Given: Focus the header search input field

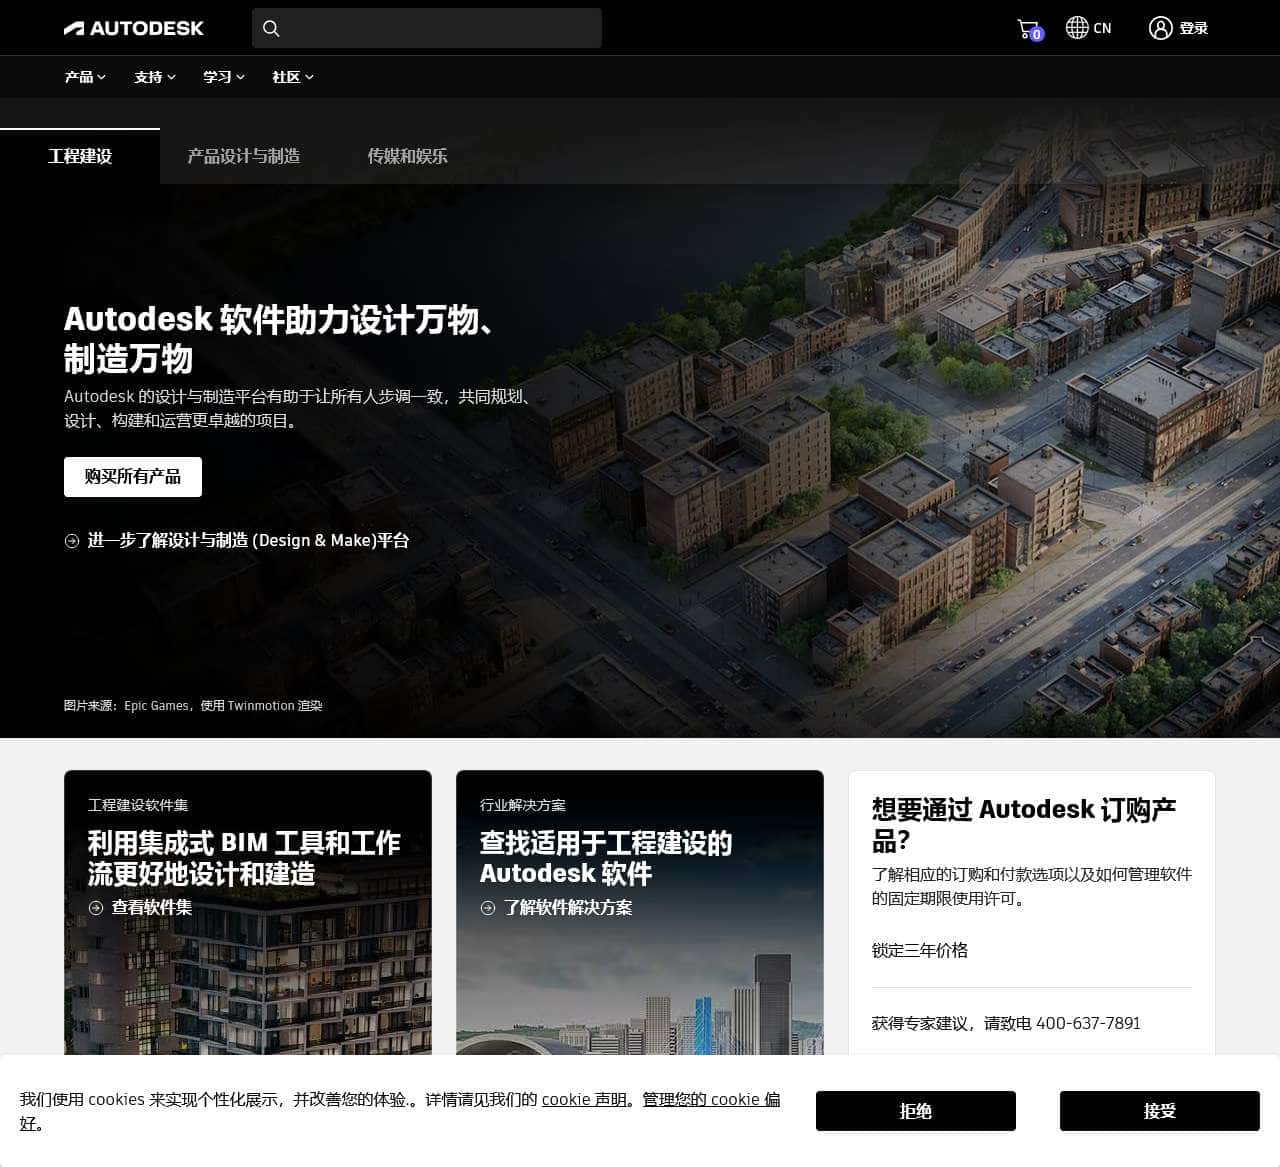Looking at the screenshot, I should point(427,28).
